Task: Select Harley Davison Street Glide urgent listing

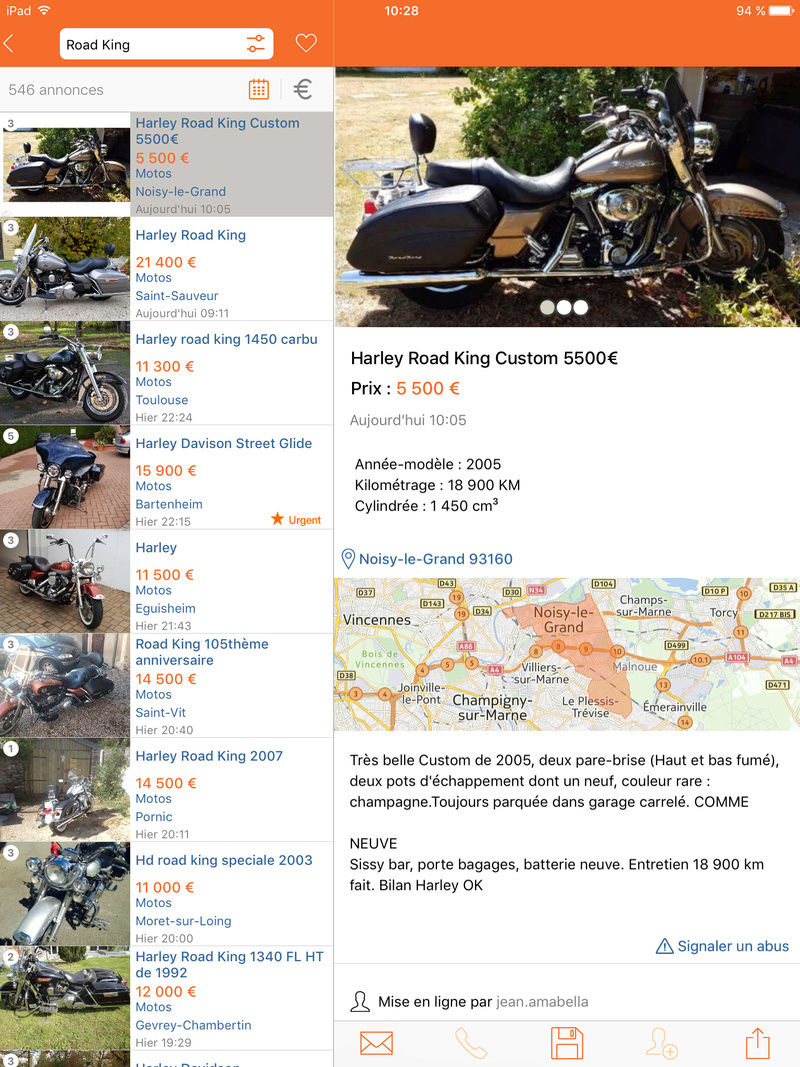Action: click(167, 477)
